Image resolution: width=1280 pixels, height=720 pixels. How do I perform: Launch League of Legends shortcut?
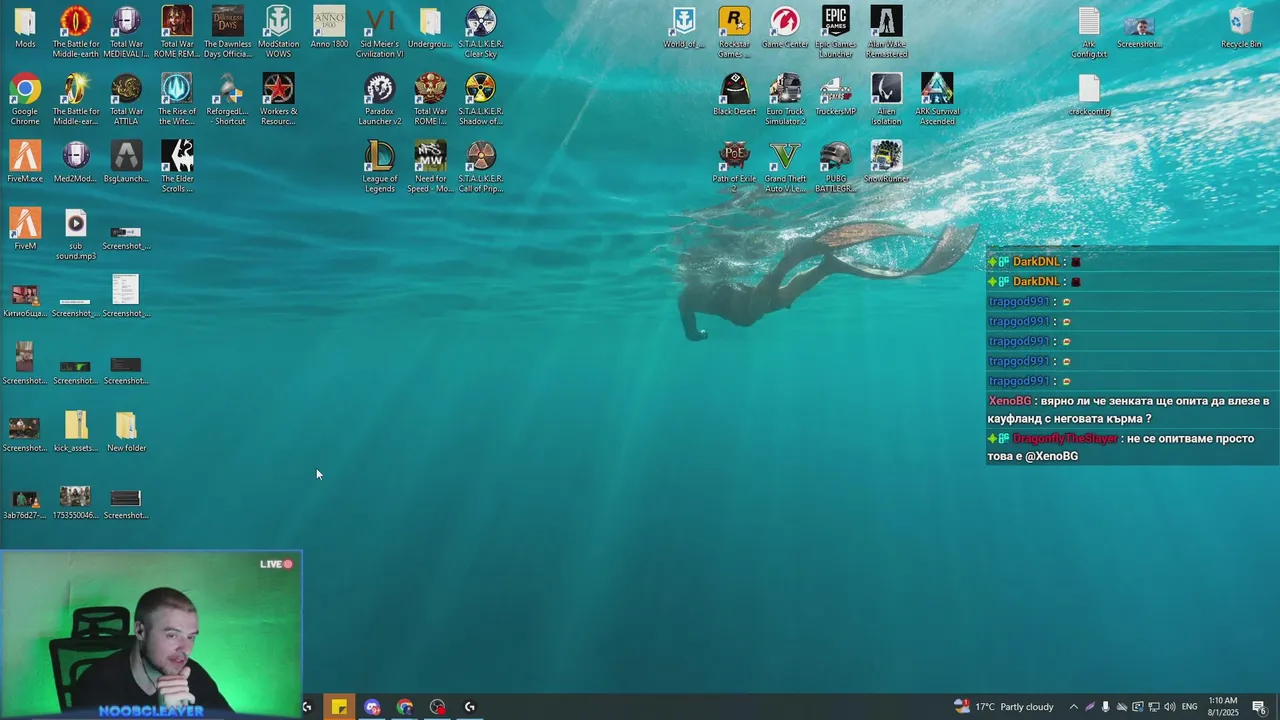(380, 166)
